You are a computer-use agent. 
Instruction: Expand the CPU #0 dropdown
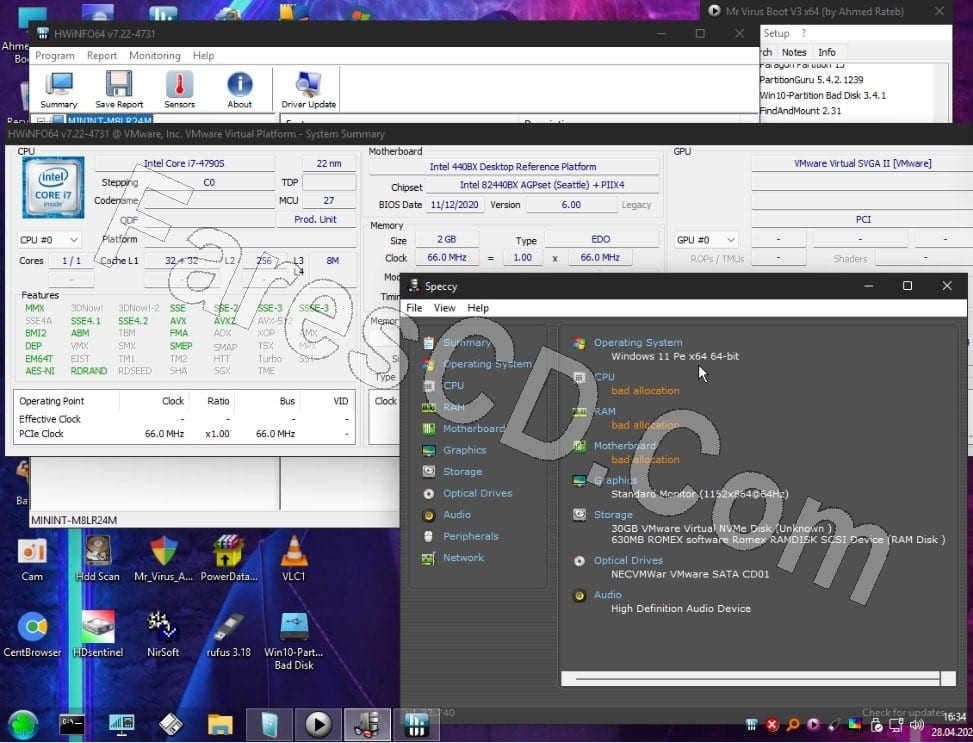tap(49, 240)
